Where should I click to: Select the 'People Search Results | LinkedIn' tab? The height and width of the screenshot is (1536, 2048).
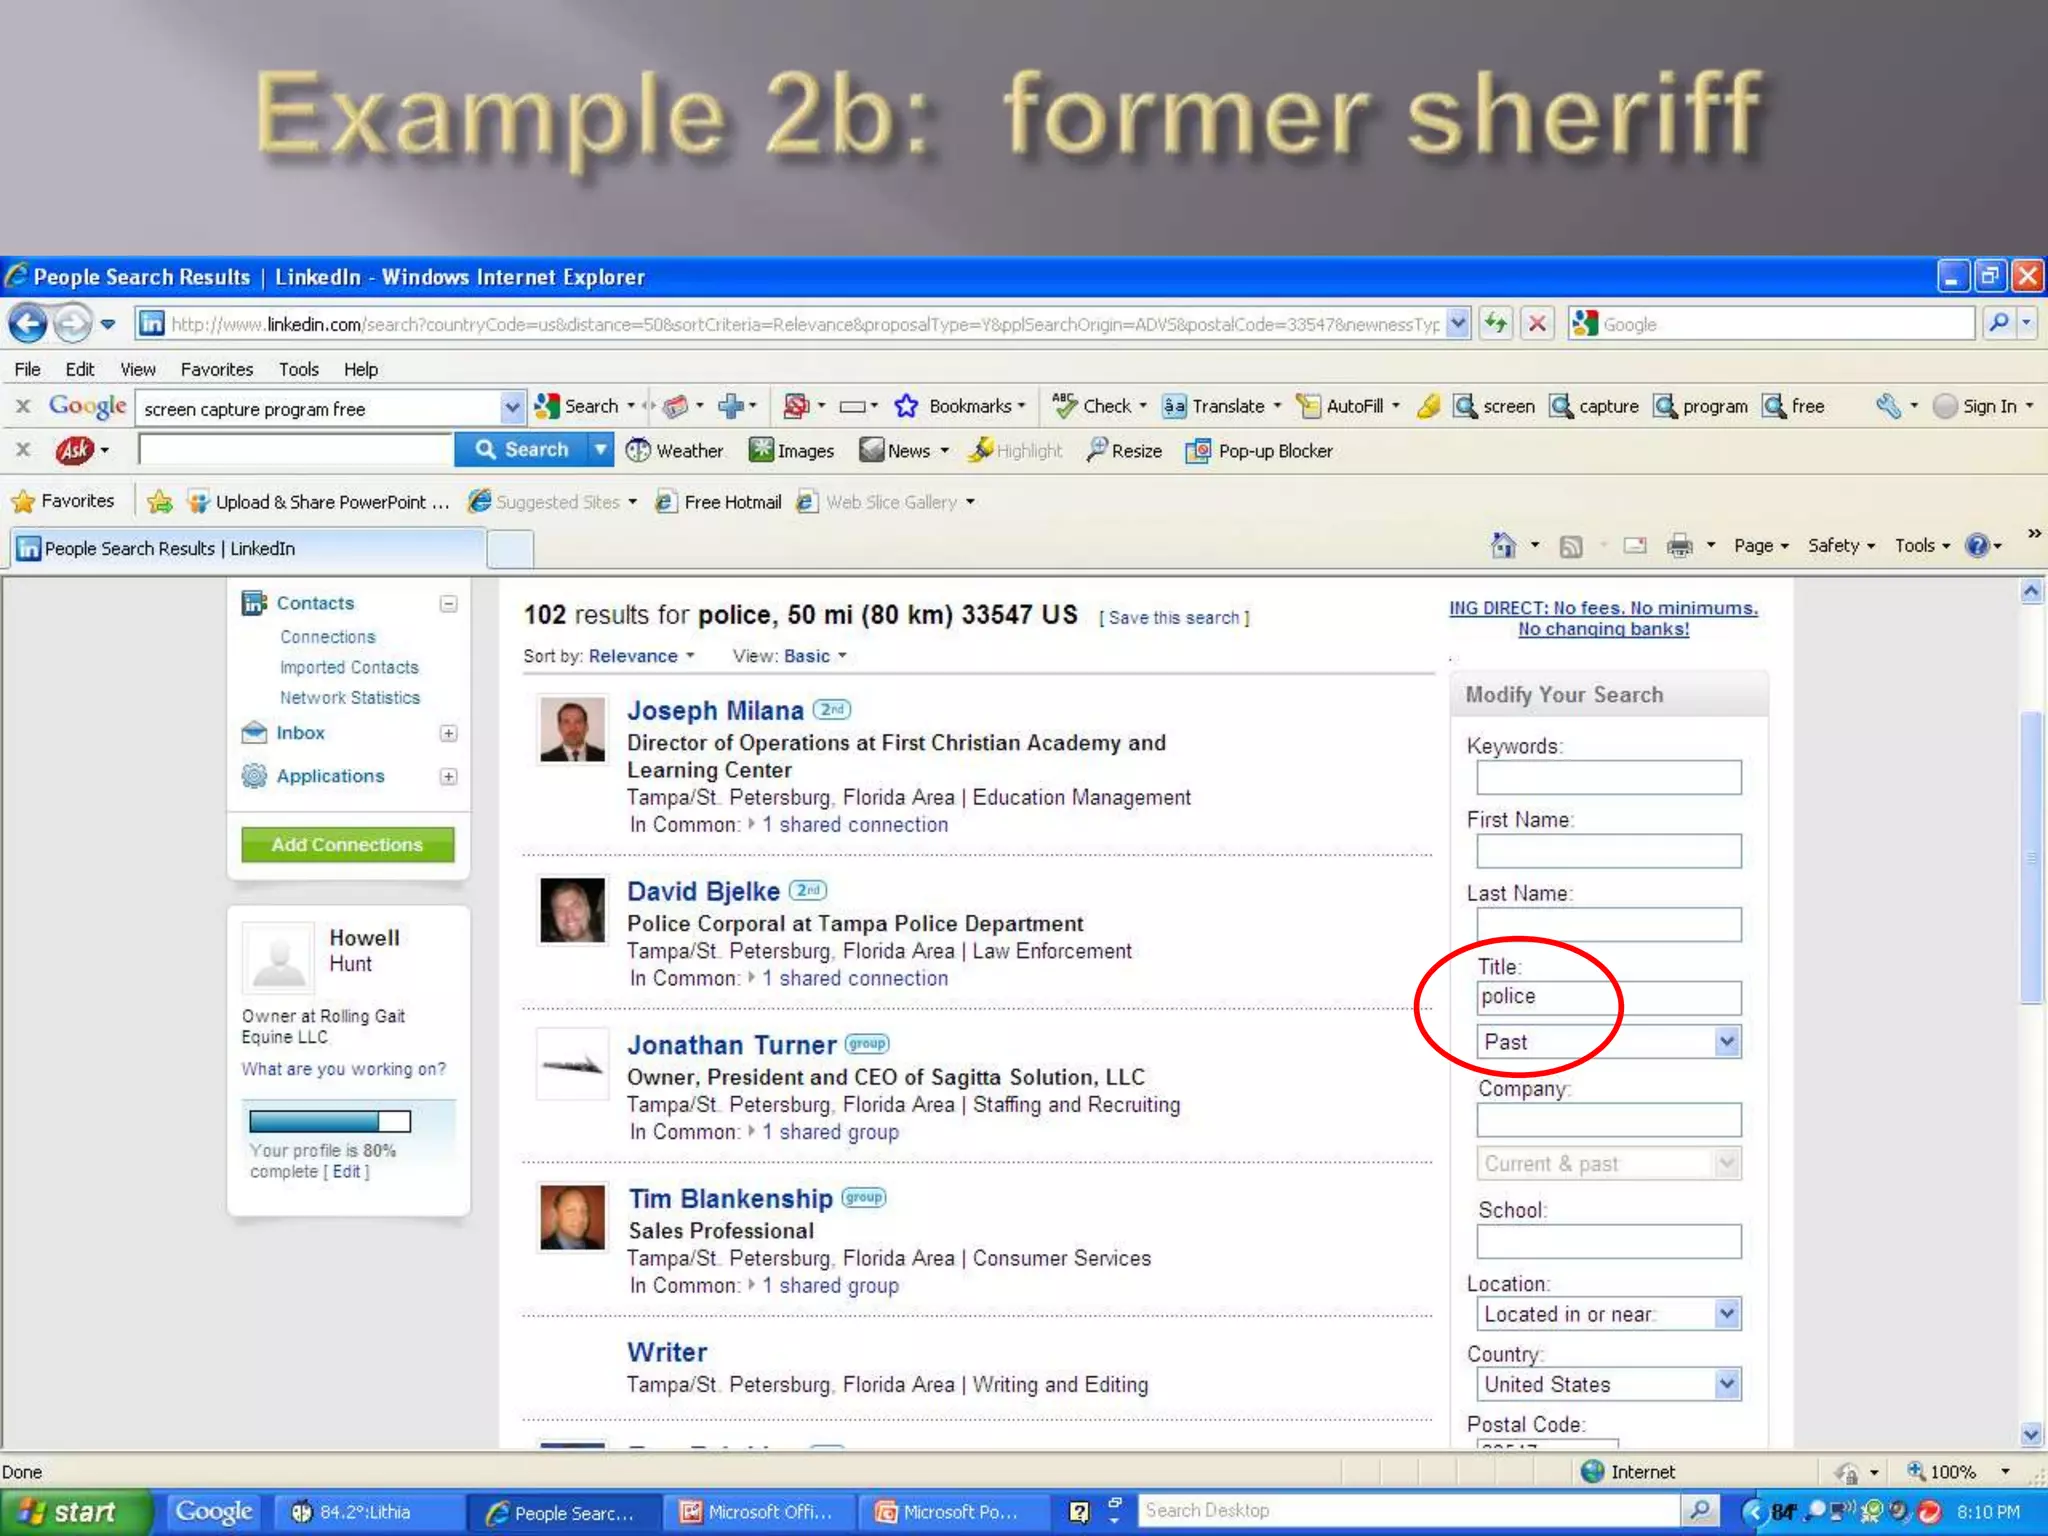(x=248, y=548)
